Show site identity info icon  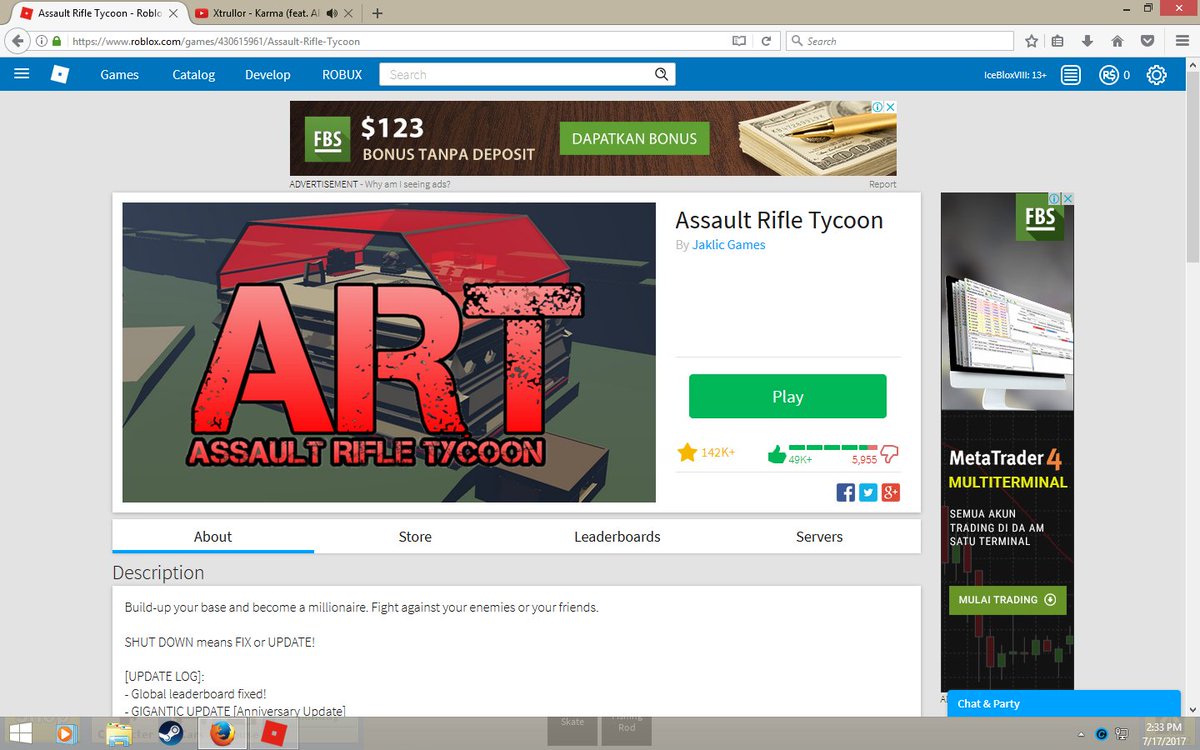pos(42,41)
